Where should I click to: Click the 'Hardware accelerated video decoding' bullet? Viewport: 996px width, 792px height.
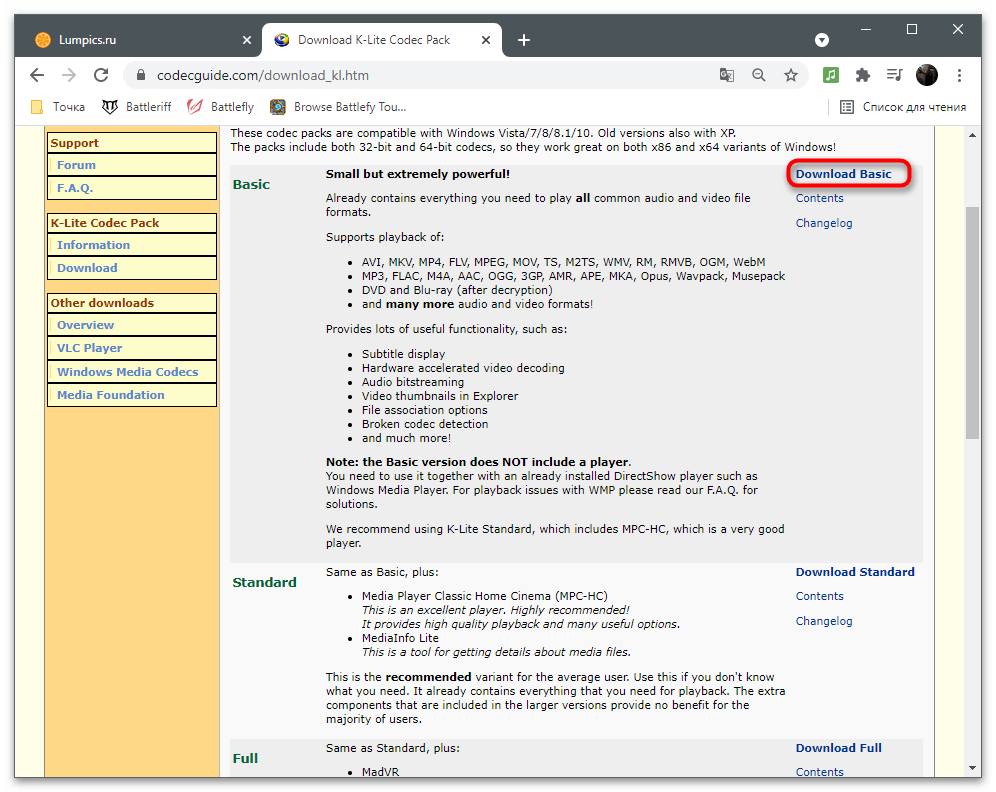[x=463, y=368]
